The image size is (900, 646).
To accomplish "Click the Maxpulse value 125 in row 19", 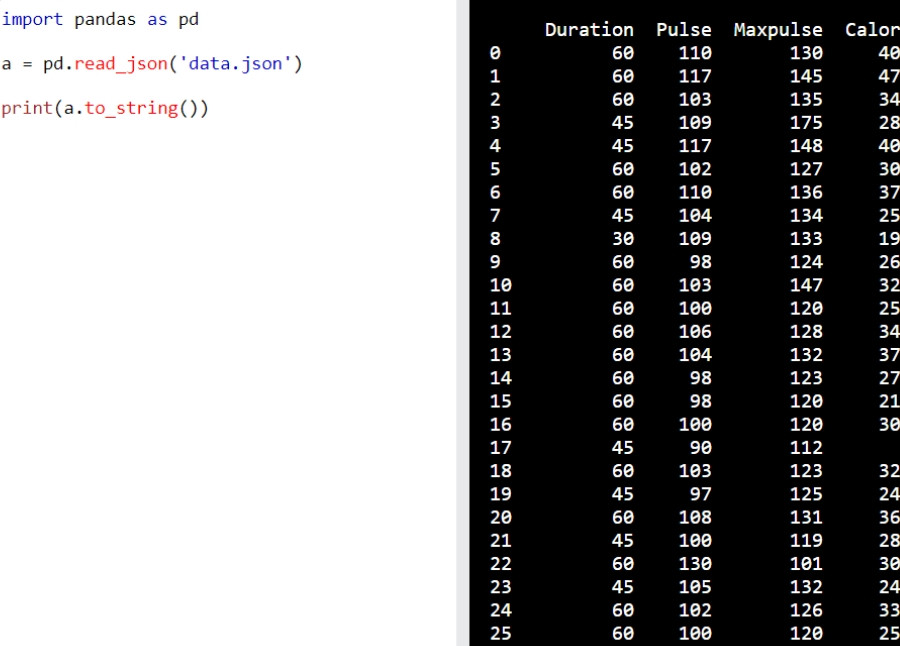I will [x=806, y=494].
